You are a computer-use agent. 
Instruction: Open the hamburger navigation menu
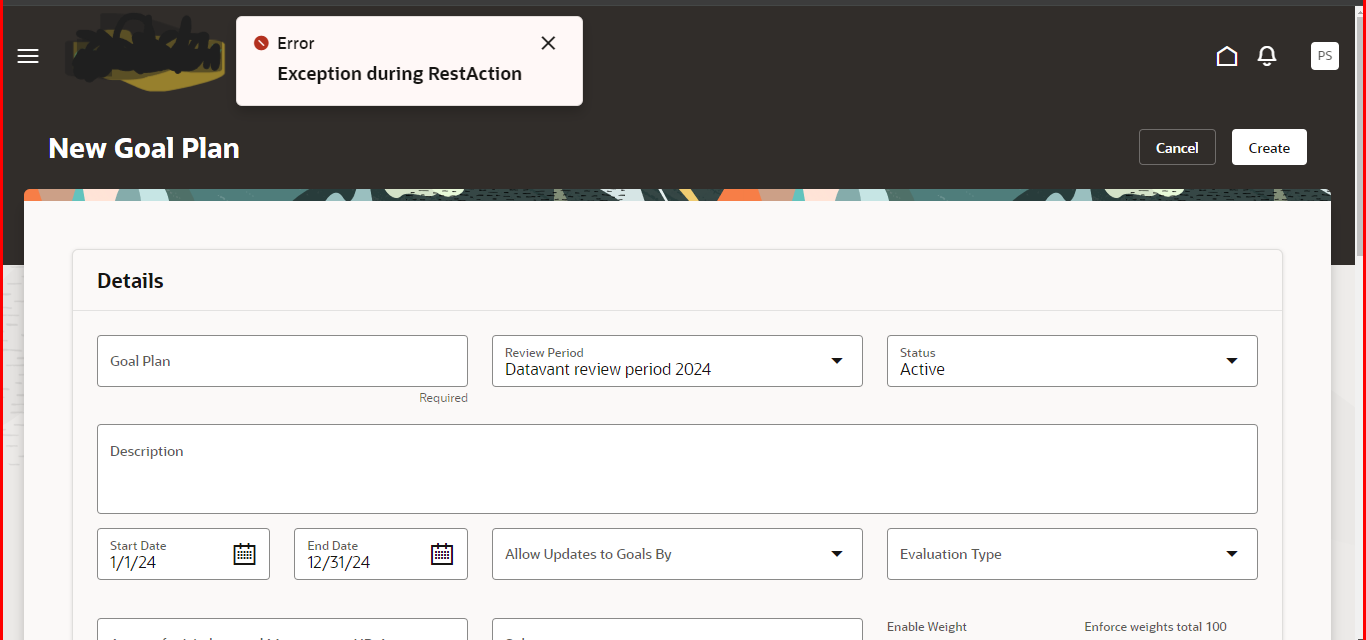28,56
